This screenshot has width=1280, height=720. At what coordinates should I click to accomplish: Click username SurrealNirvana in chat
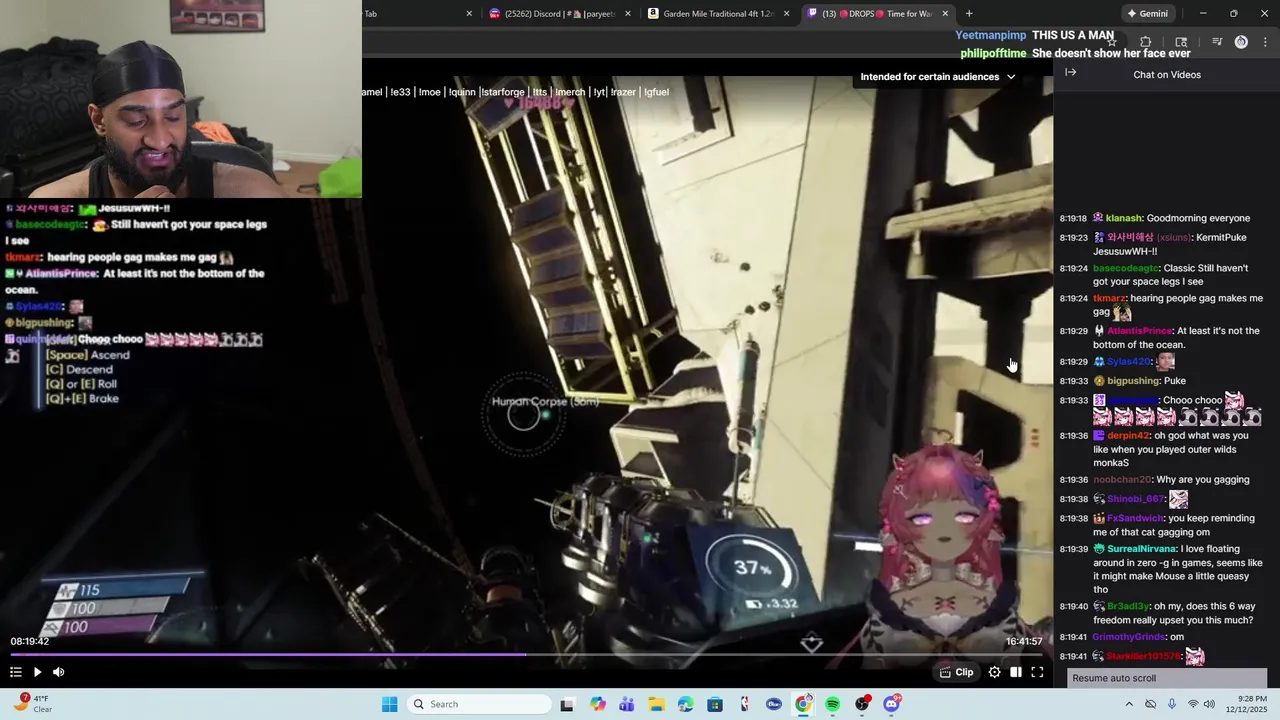click(x=1142, y=549)
